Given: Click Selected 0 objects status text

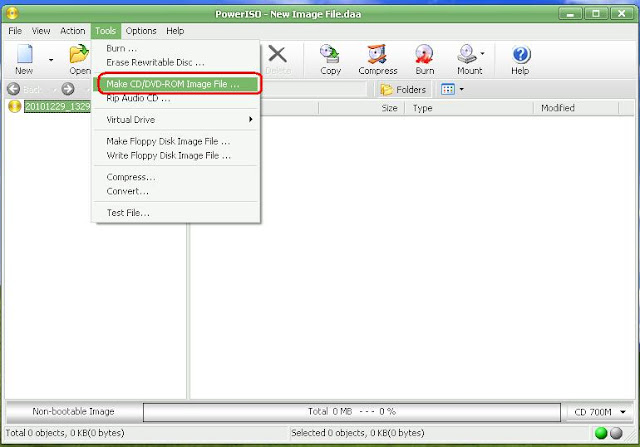Looking at the screenshot, I should click(358, 433).
